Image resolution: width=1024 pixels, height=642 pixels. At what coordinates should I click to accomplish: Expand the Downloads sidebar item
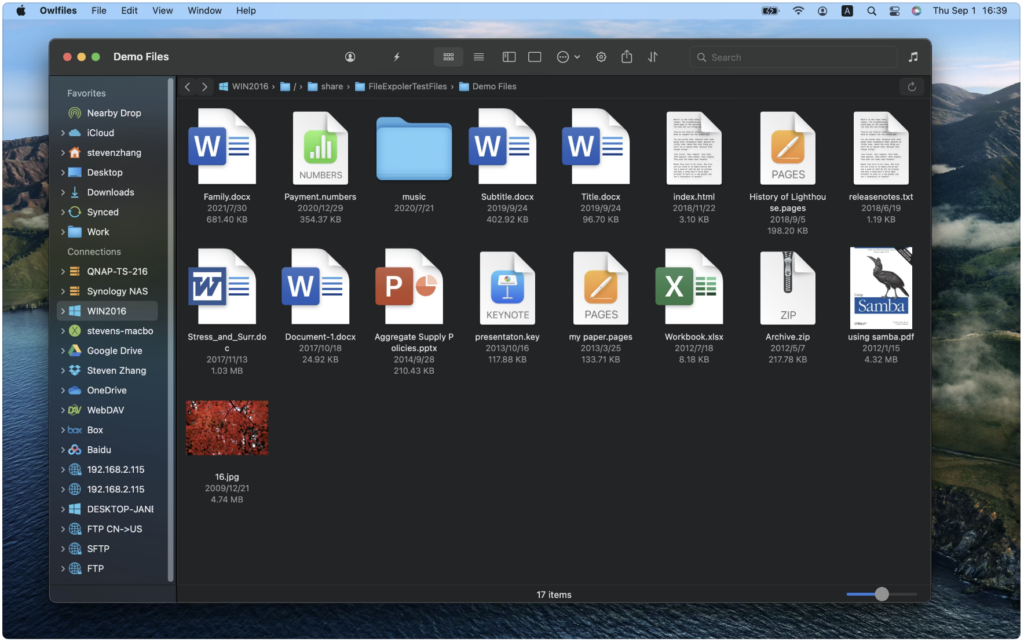(x=63, y=192)
